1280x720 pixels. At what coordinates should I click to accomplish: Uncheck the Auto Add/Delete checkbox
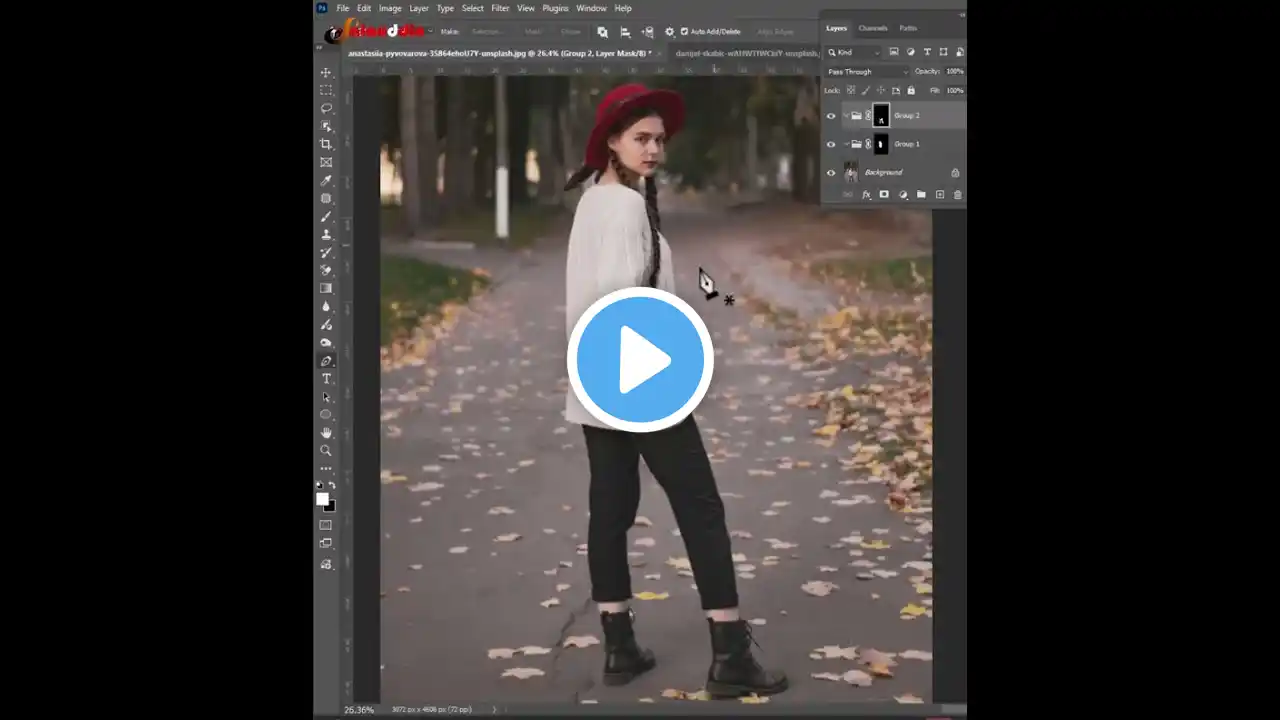pos(684,32)
